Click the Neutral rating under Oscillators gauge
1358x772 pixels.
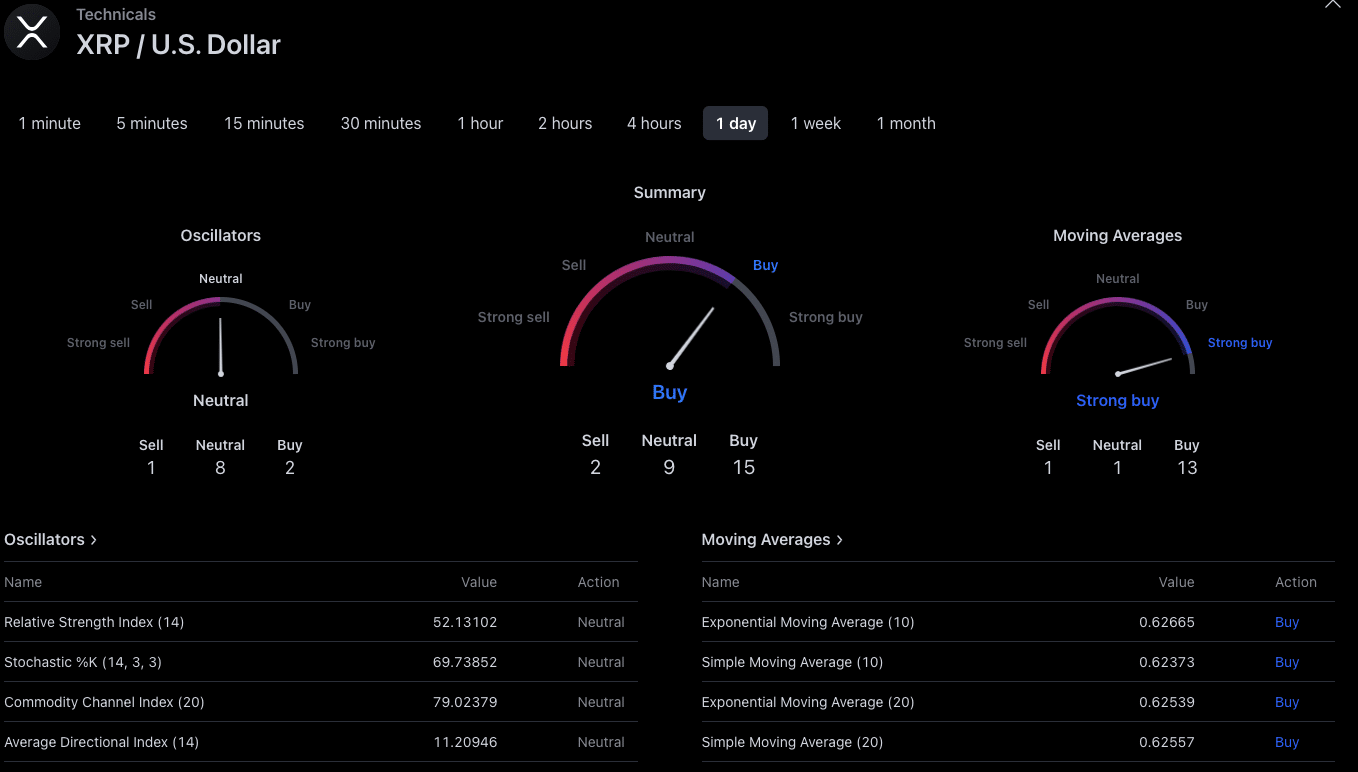pos(221,400)
